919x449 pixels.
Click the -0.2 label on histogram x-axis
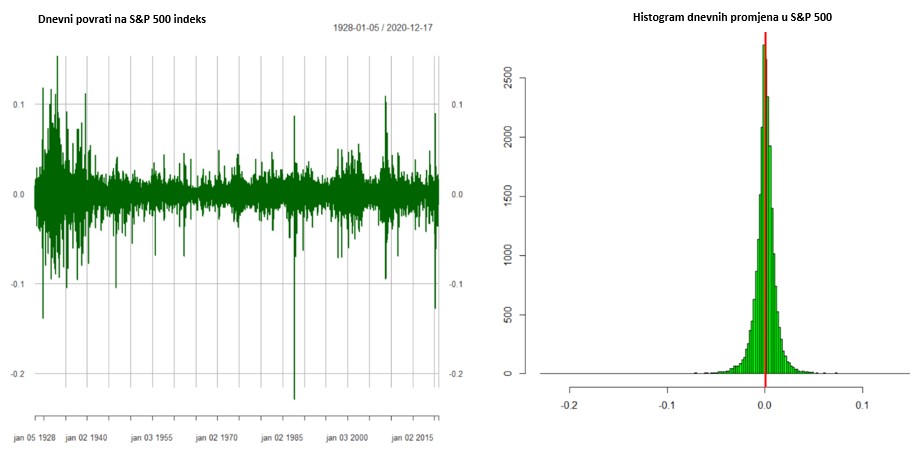(569, 406)
